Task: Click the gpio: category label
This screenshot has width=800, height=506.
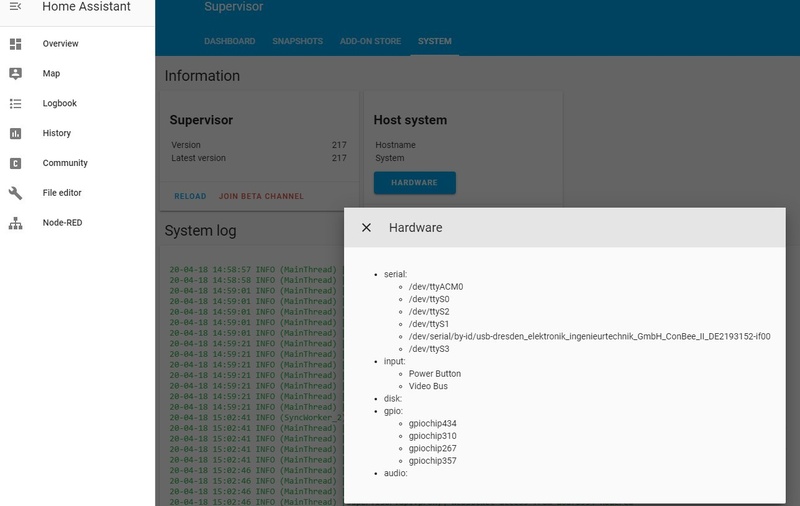Action: tap(393, 411)
